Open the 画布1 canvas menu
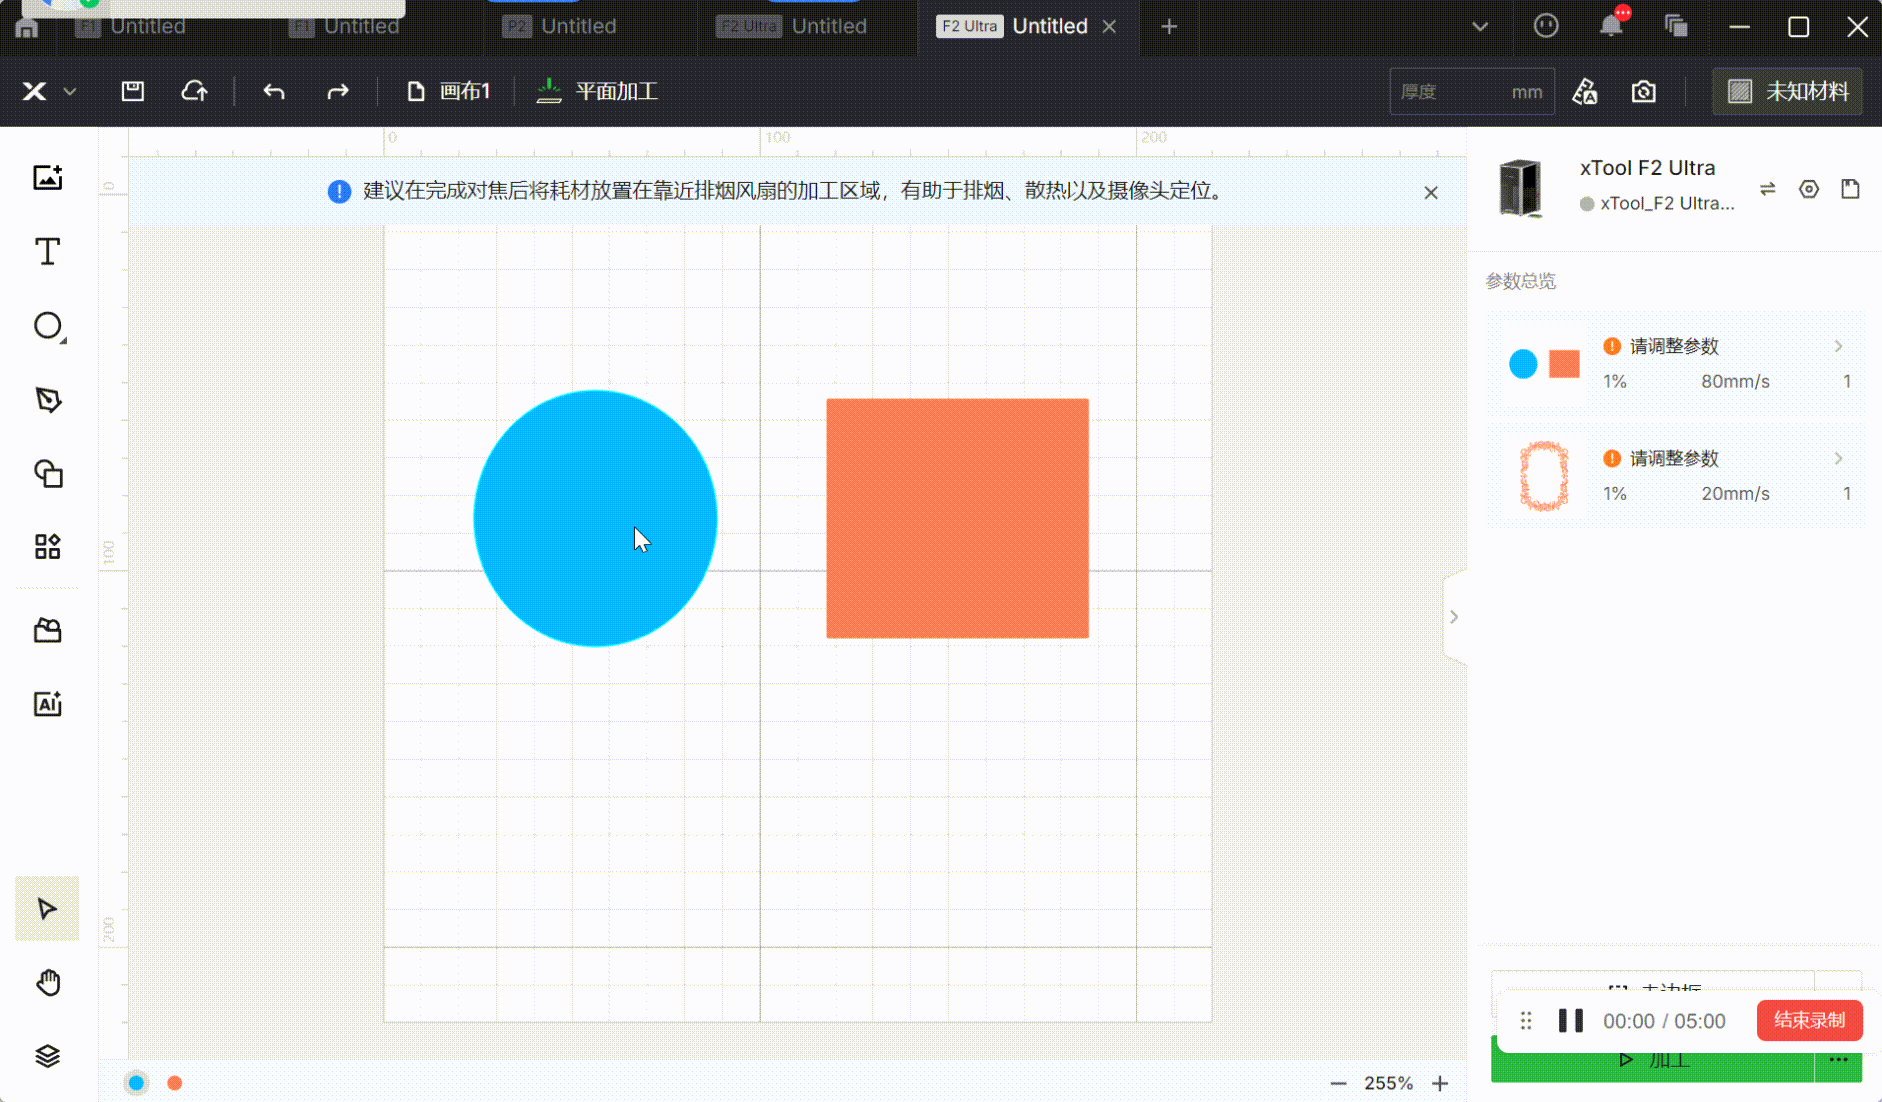The width and height of the screenshot is (1882, 1102). [x=449, y=92]
